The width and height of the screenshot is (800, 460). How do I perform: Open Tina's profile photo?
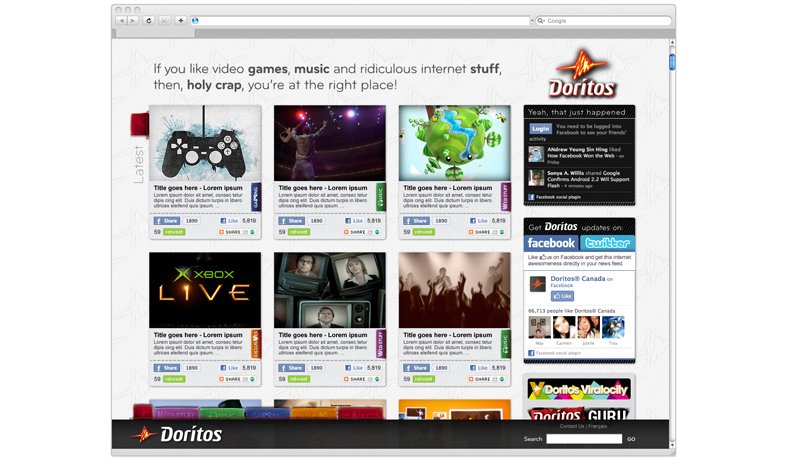(613, 327)
